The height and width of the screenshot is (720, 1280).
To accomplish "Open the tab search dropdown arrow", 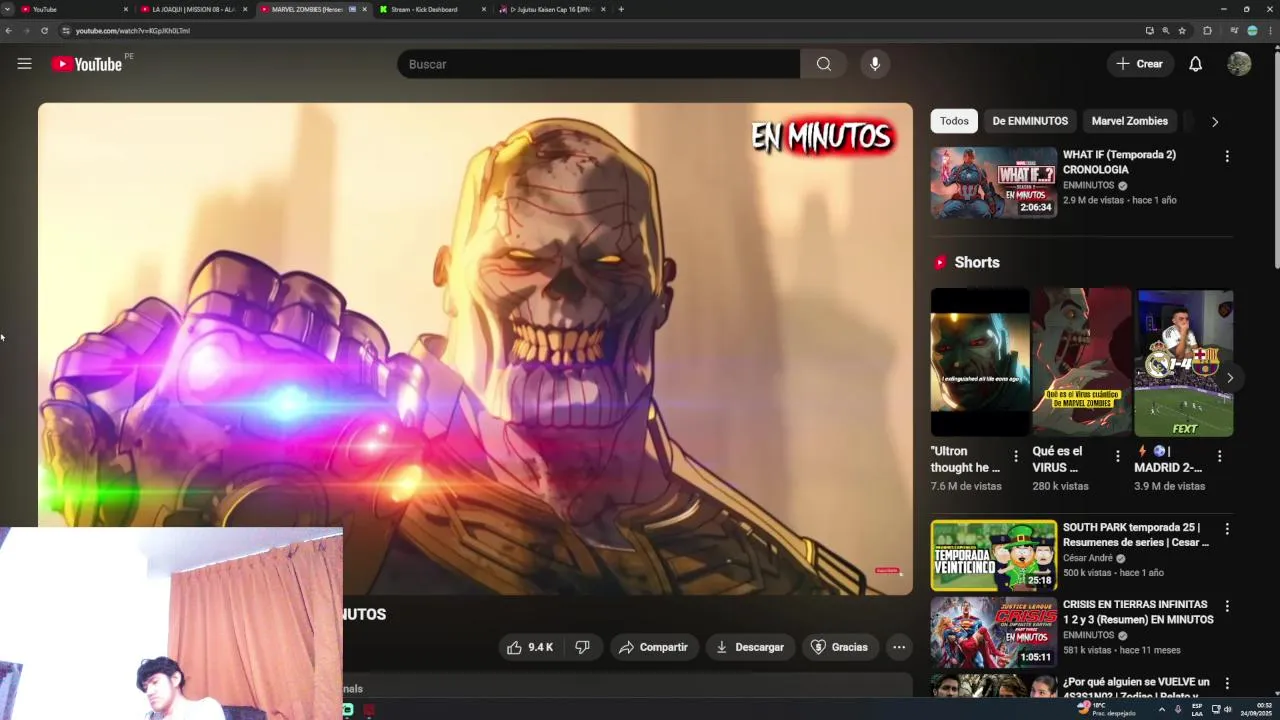I will tap(7, 9).
